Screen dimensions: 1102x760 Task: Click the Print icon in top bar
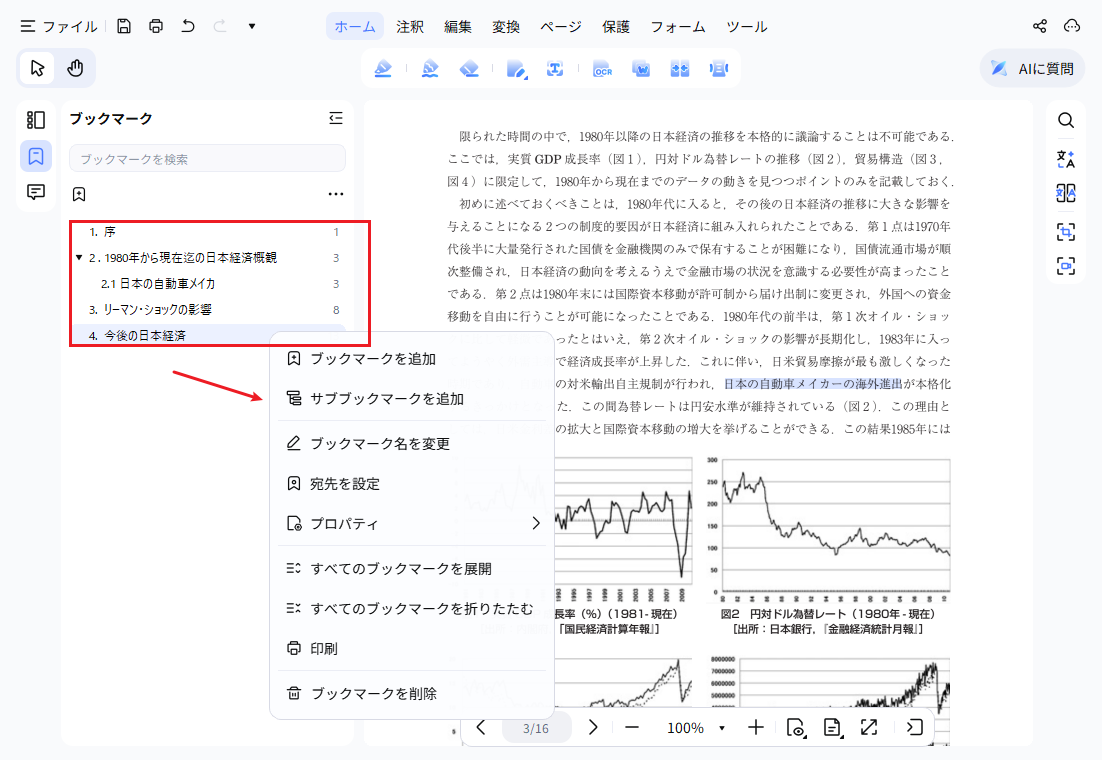coord(156,27)
